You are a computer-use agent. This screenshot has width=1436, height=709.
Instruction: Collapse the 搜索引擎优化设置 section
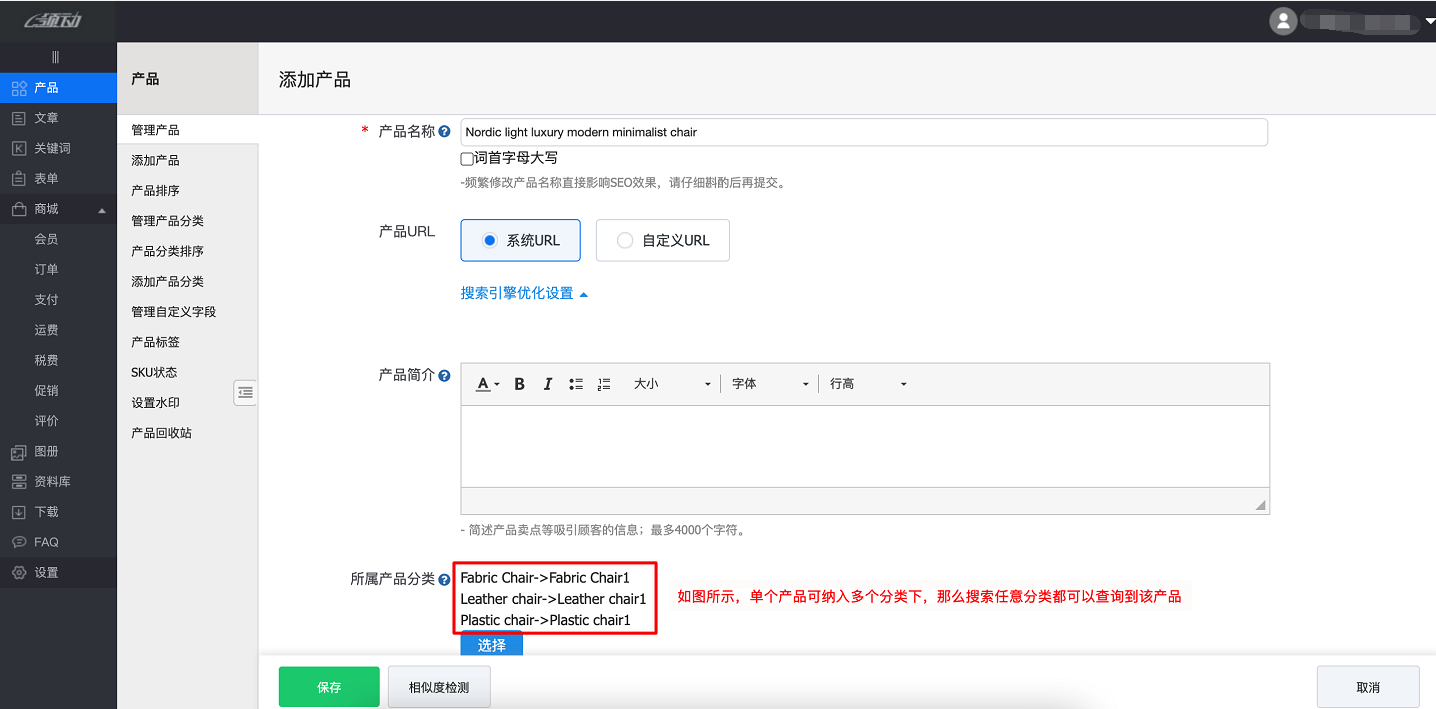(x=524, y=293)
